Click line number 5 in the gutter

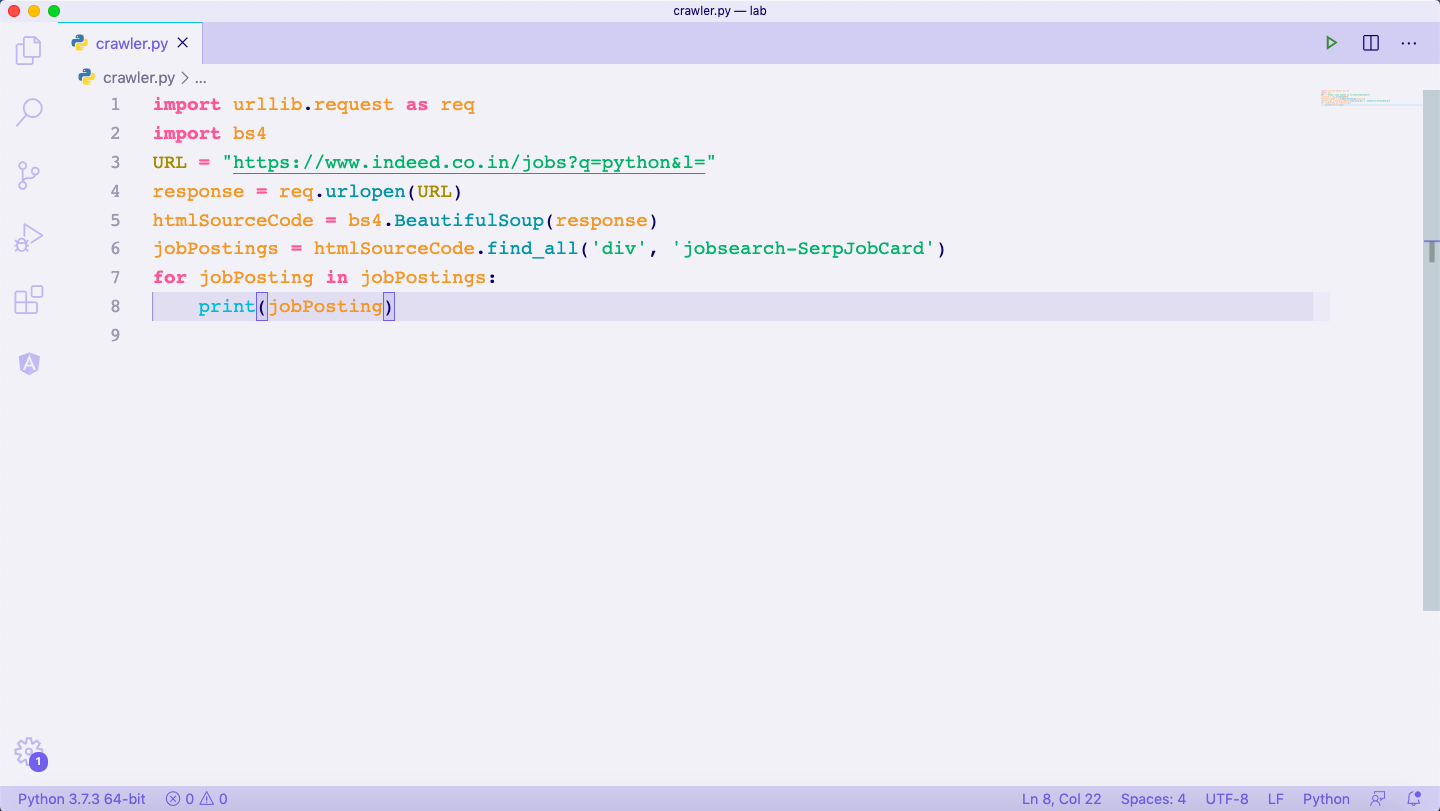click(115, 220)
